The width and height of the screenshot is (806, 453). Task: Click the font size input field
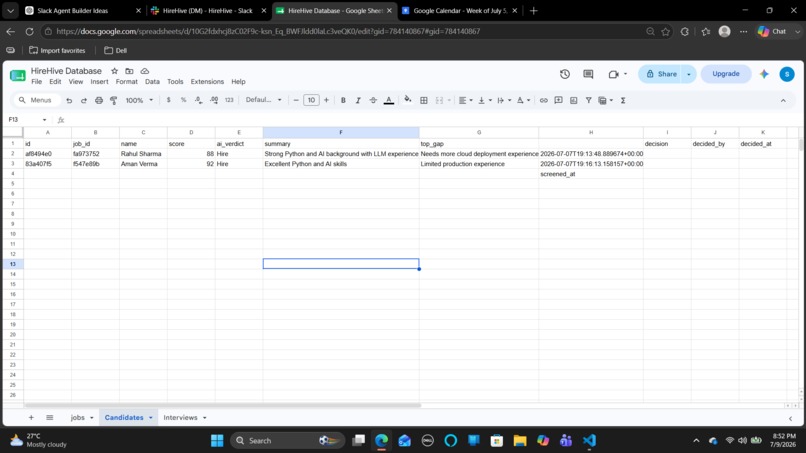(311, 100)
